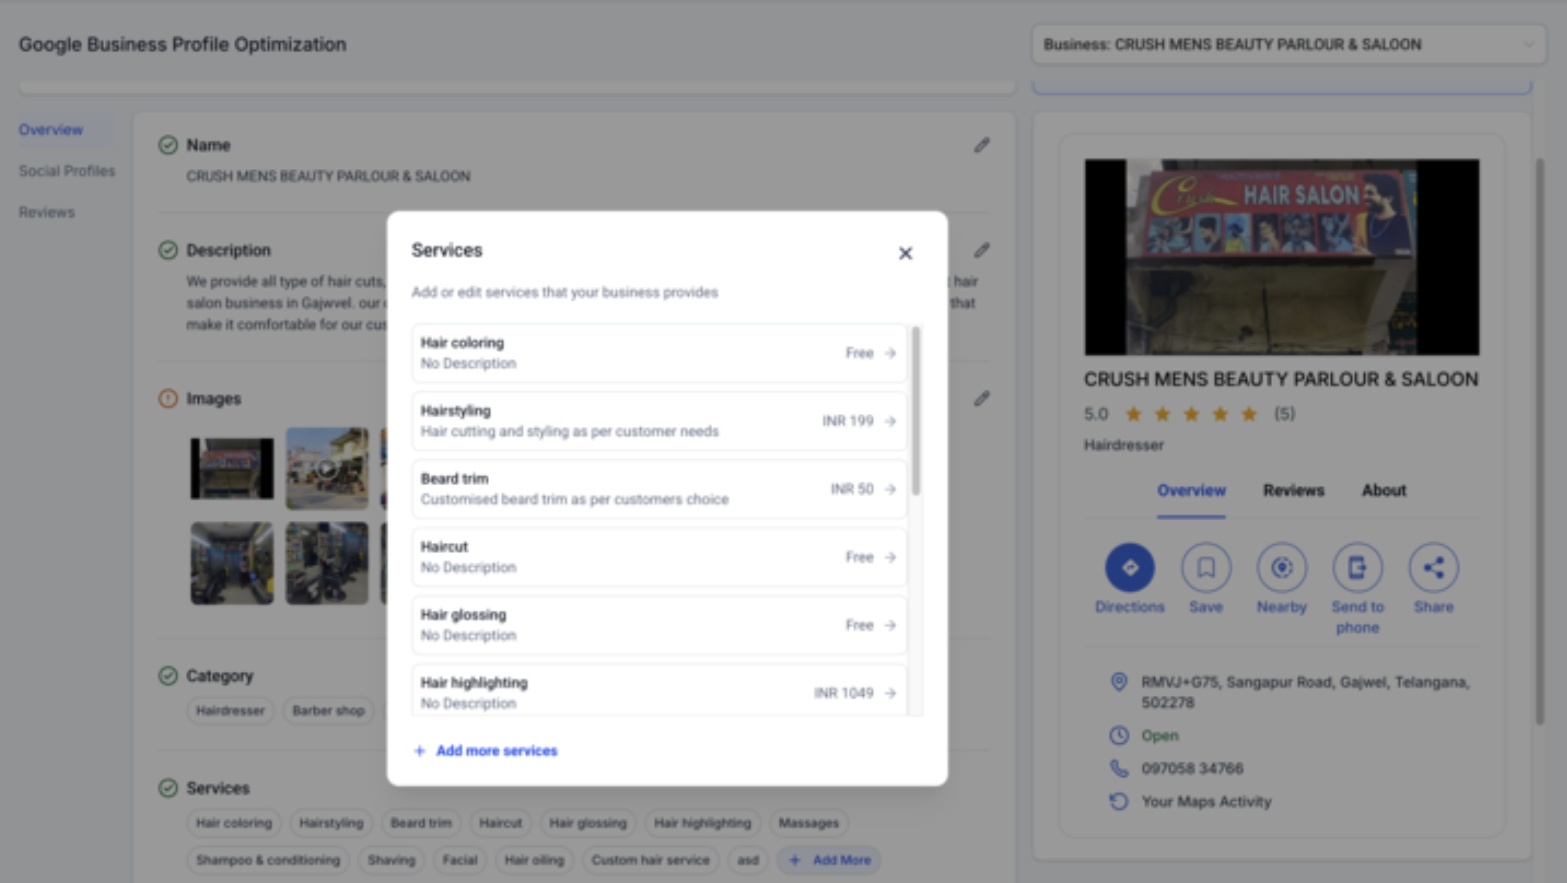Open the street video thumbnail

click(327, 468)
